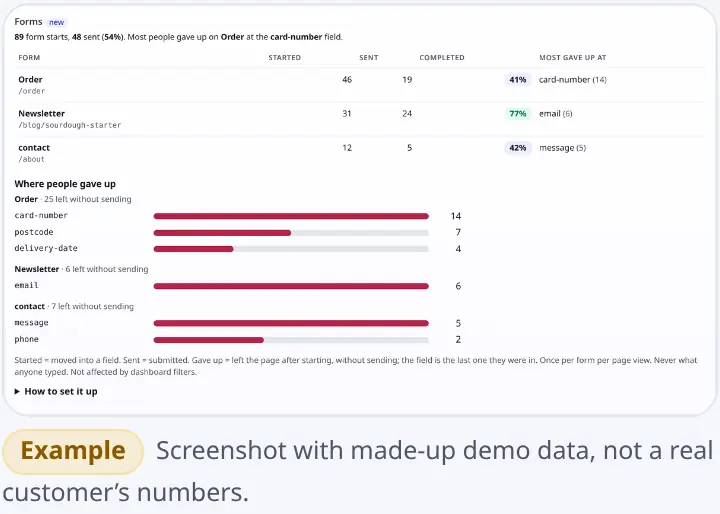Click the COMPLETED column header
The height and width of the screenshot is (514, 720).
click(442, 57)
